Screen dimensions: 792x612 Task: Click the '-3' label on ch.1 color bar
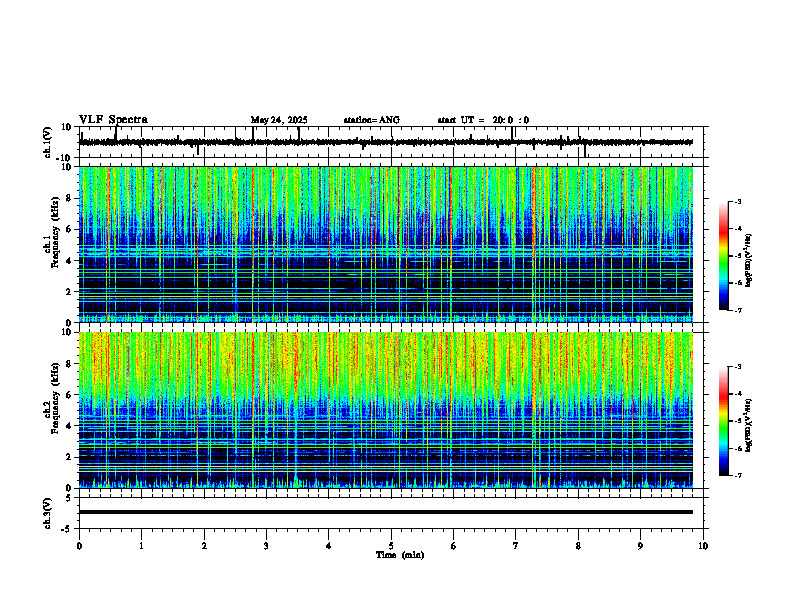738,201
